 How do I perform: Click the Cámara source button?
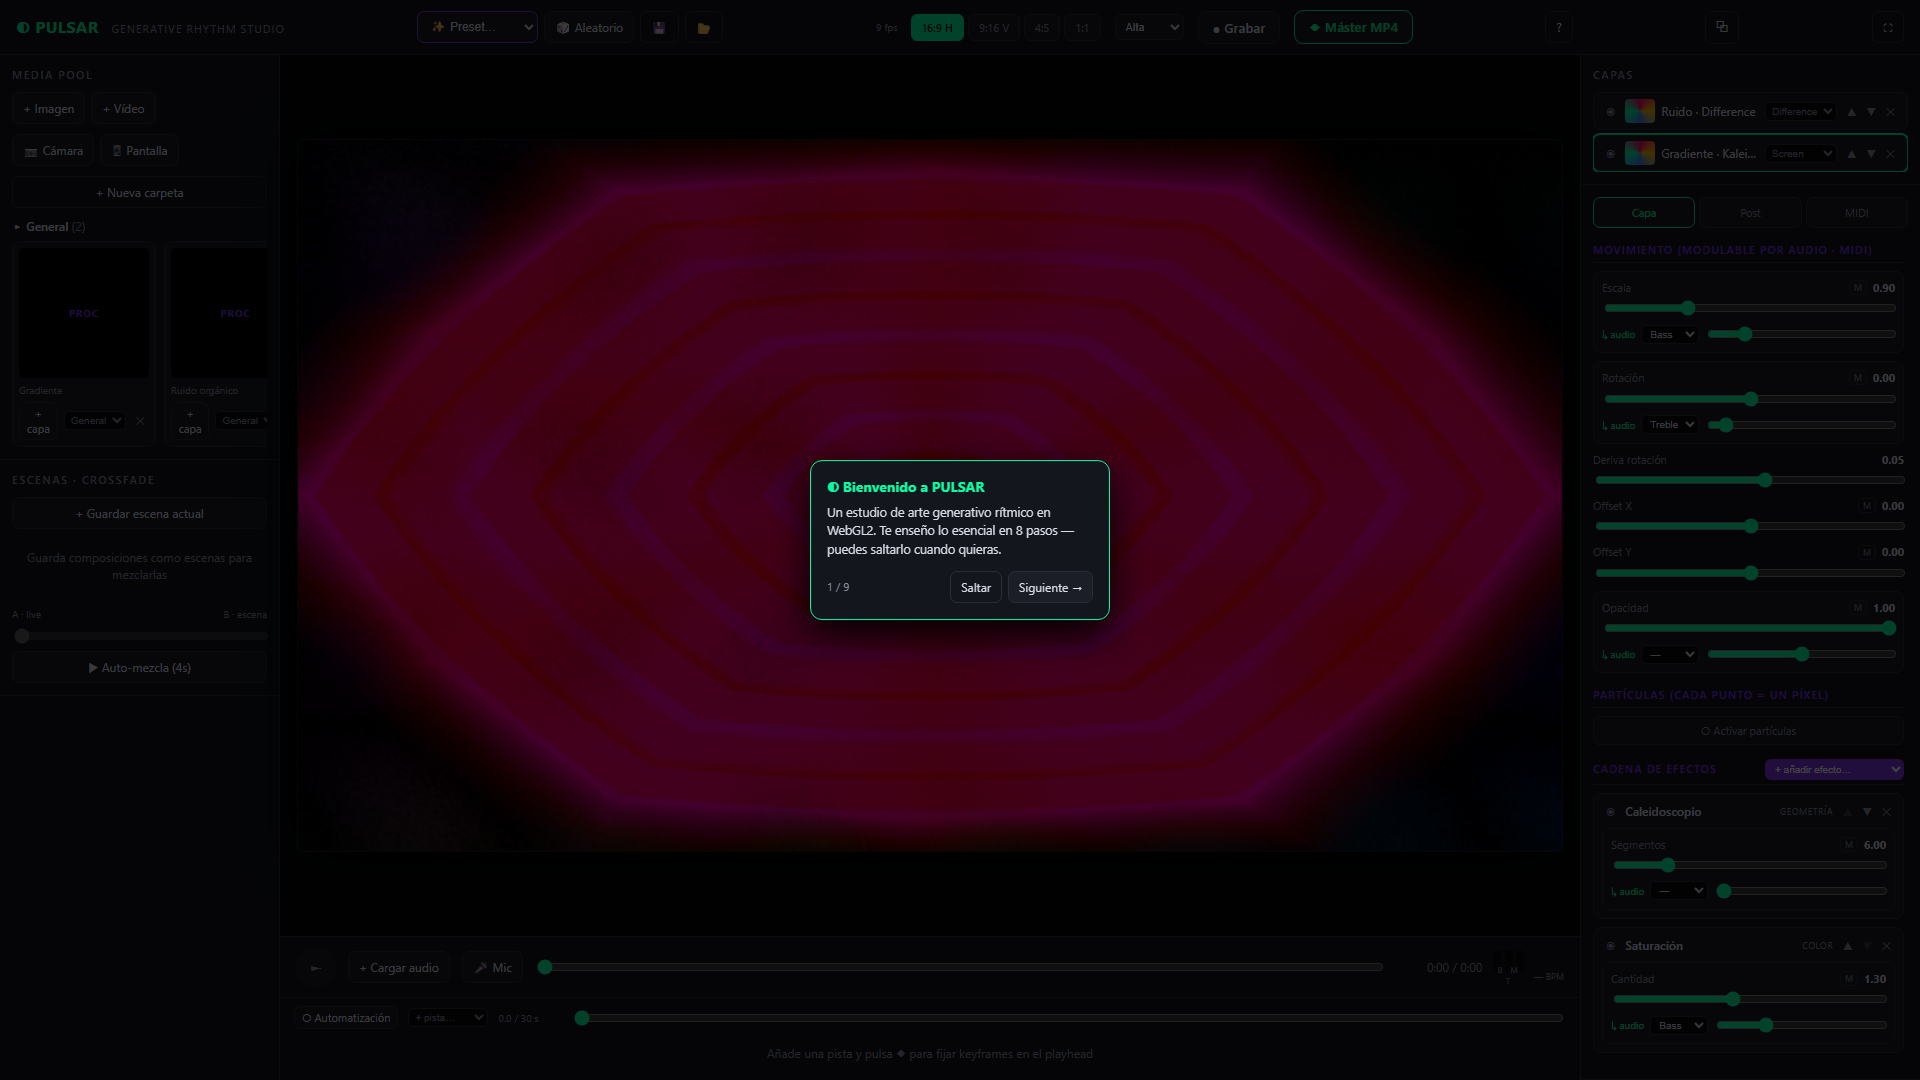53,151
